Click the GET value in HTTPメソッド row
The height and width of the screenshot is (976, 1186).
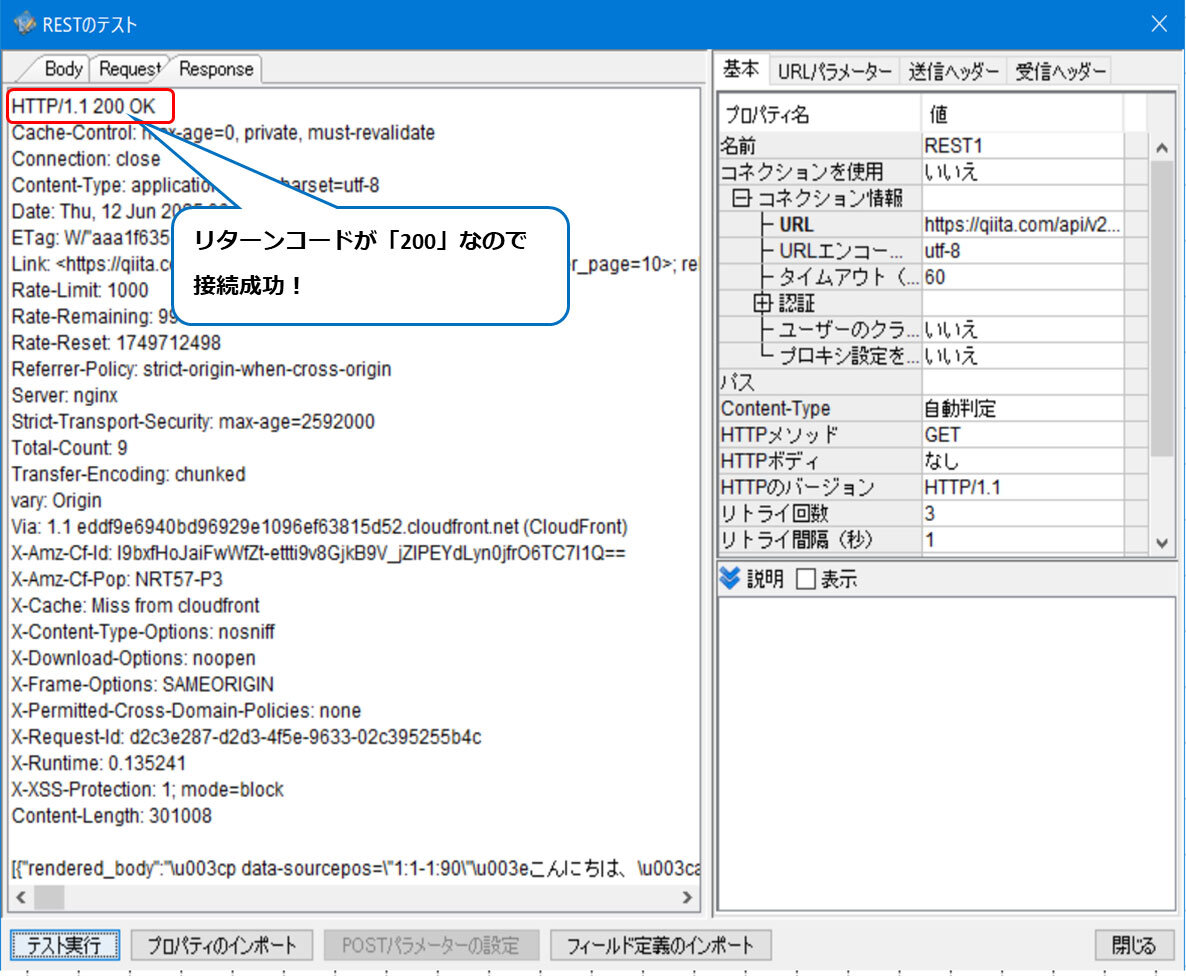[941, 434]
